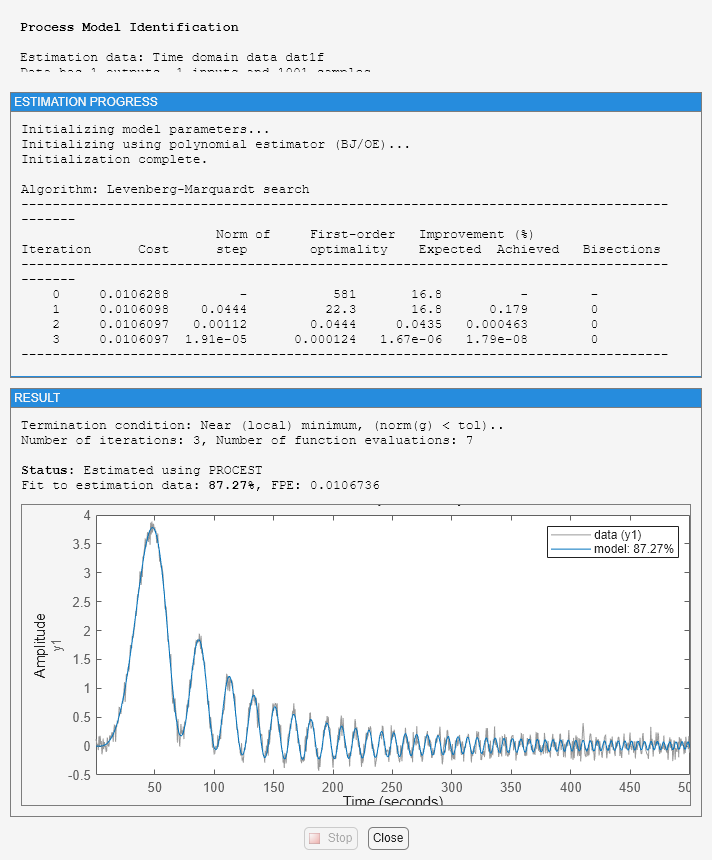Click the first response peak near 50 seconds
Image resolution: width=712 pixels, height=860 pixels.
pyautogui.click(x=152, y=527)
